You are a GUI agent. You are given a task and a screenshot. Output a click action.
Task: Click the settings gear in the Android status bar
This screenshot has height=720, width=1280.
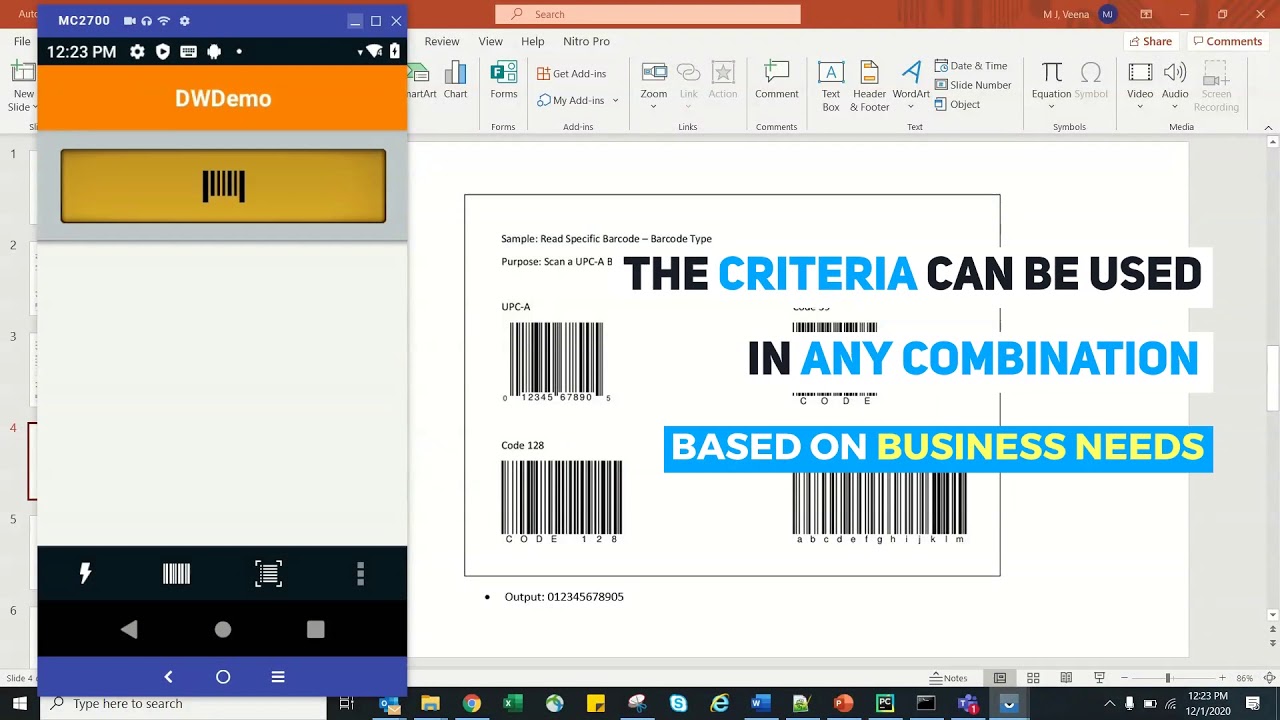pos(137,52)
